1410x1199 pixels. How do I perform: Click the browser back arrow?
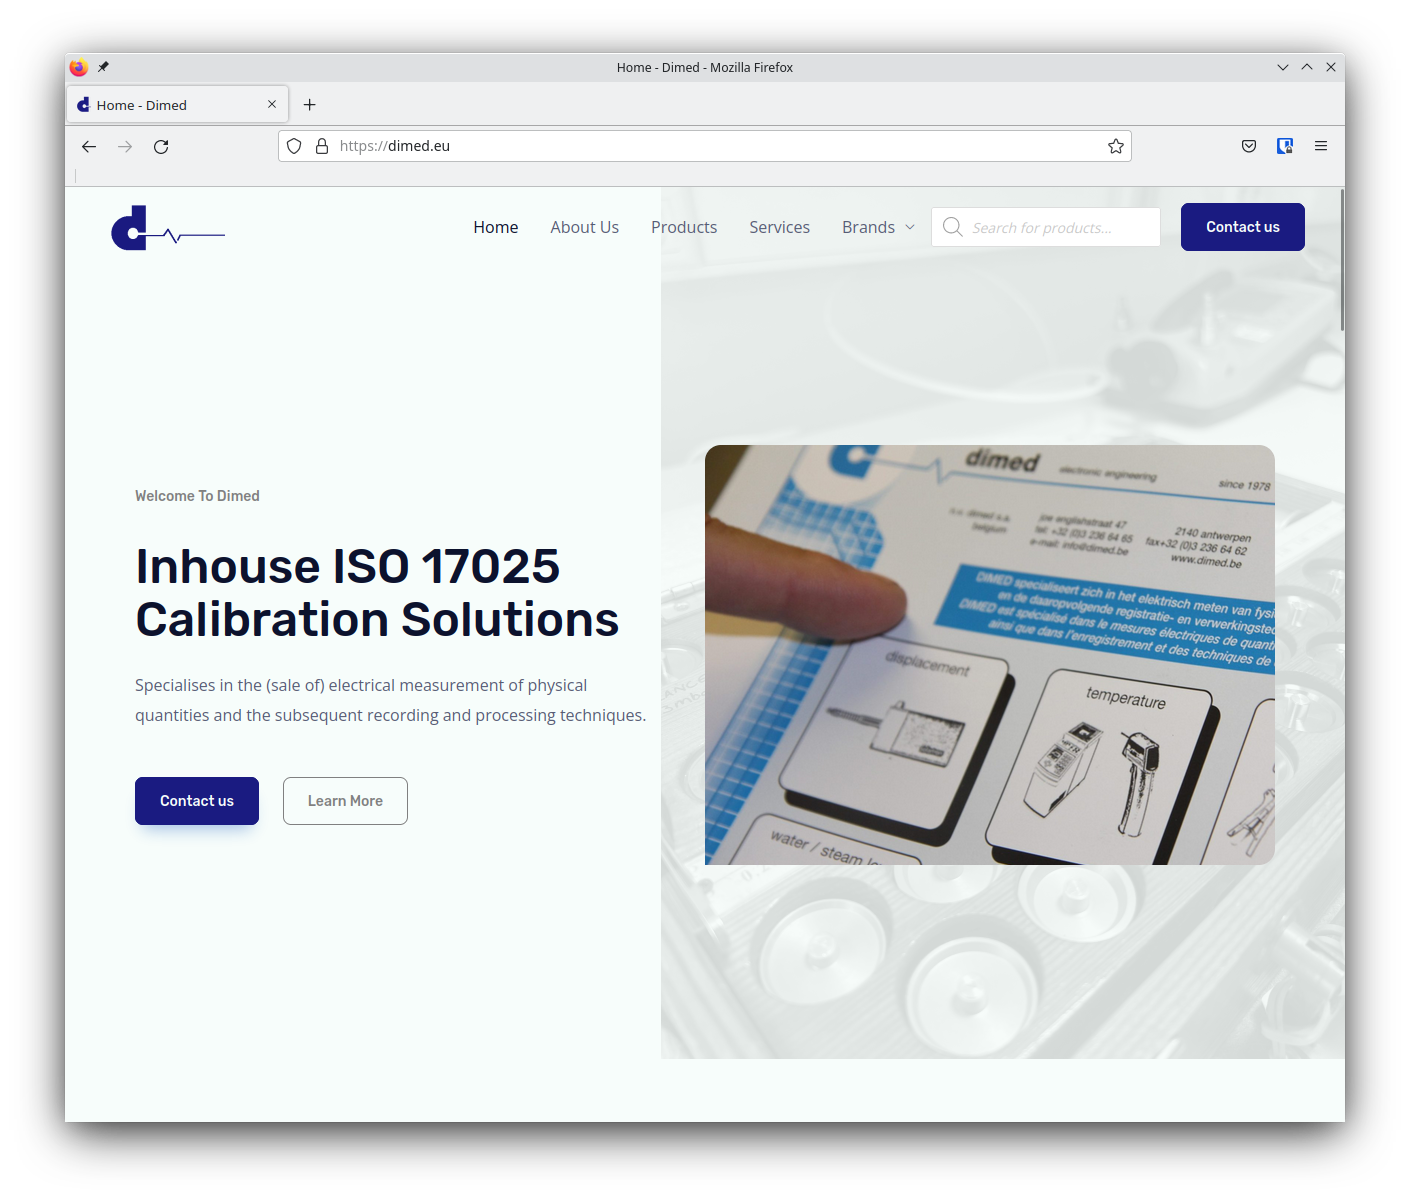pos(89,147)
